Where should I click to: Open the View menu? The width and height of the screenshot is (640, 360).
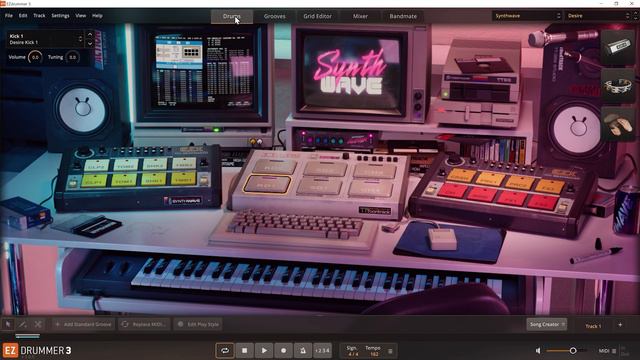pos(80,16)
